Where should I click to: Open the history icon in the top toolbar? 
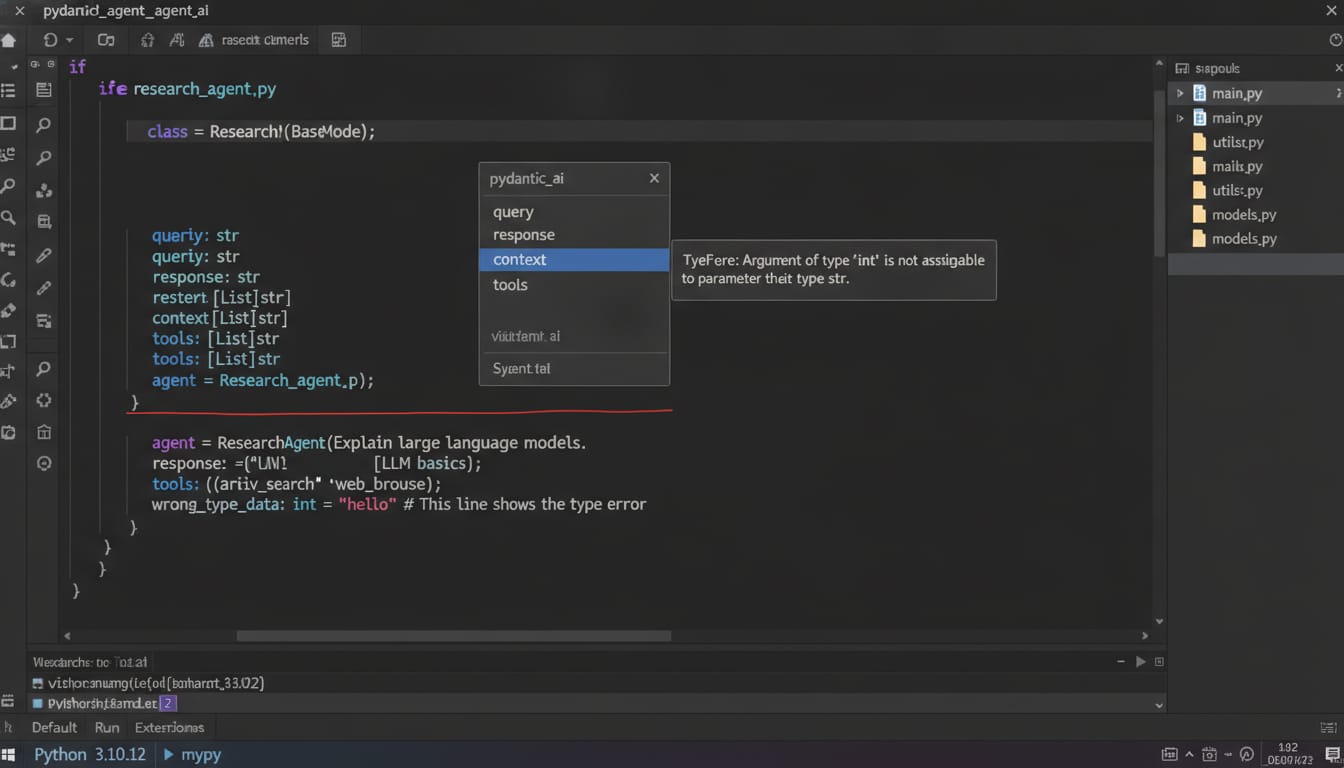point(50,40)
